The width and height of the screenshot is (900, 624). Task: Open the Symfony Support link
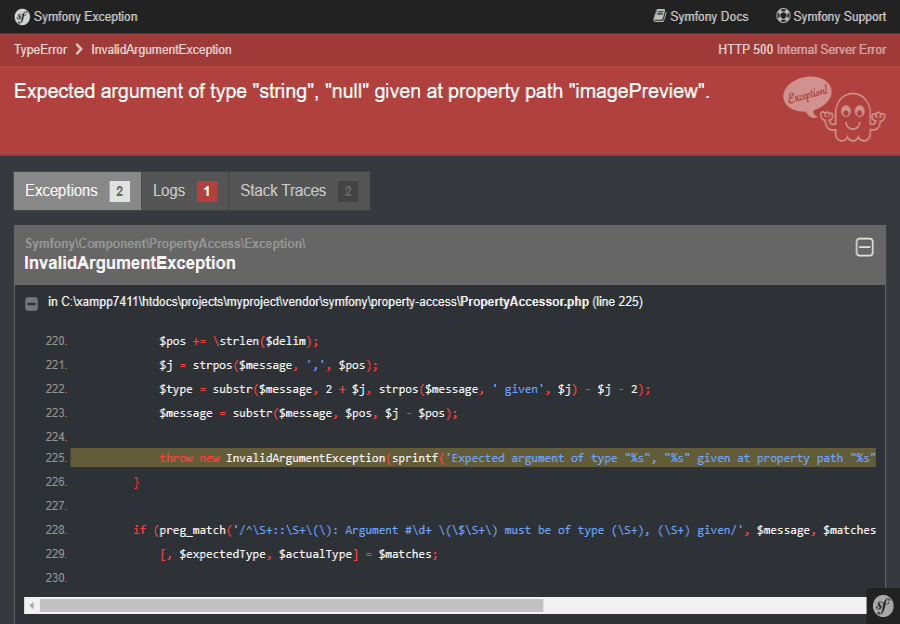(839, 17)
